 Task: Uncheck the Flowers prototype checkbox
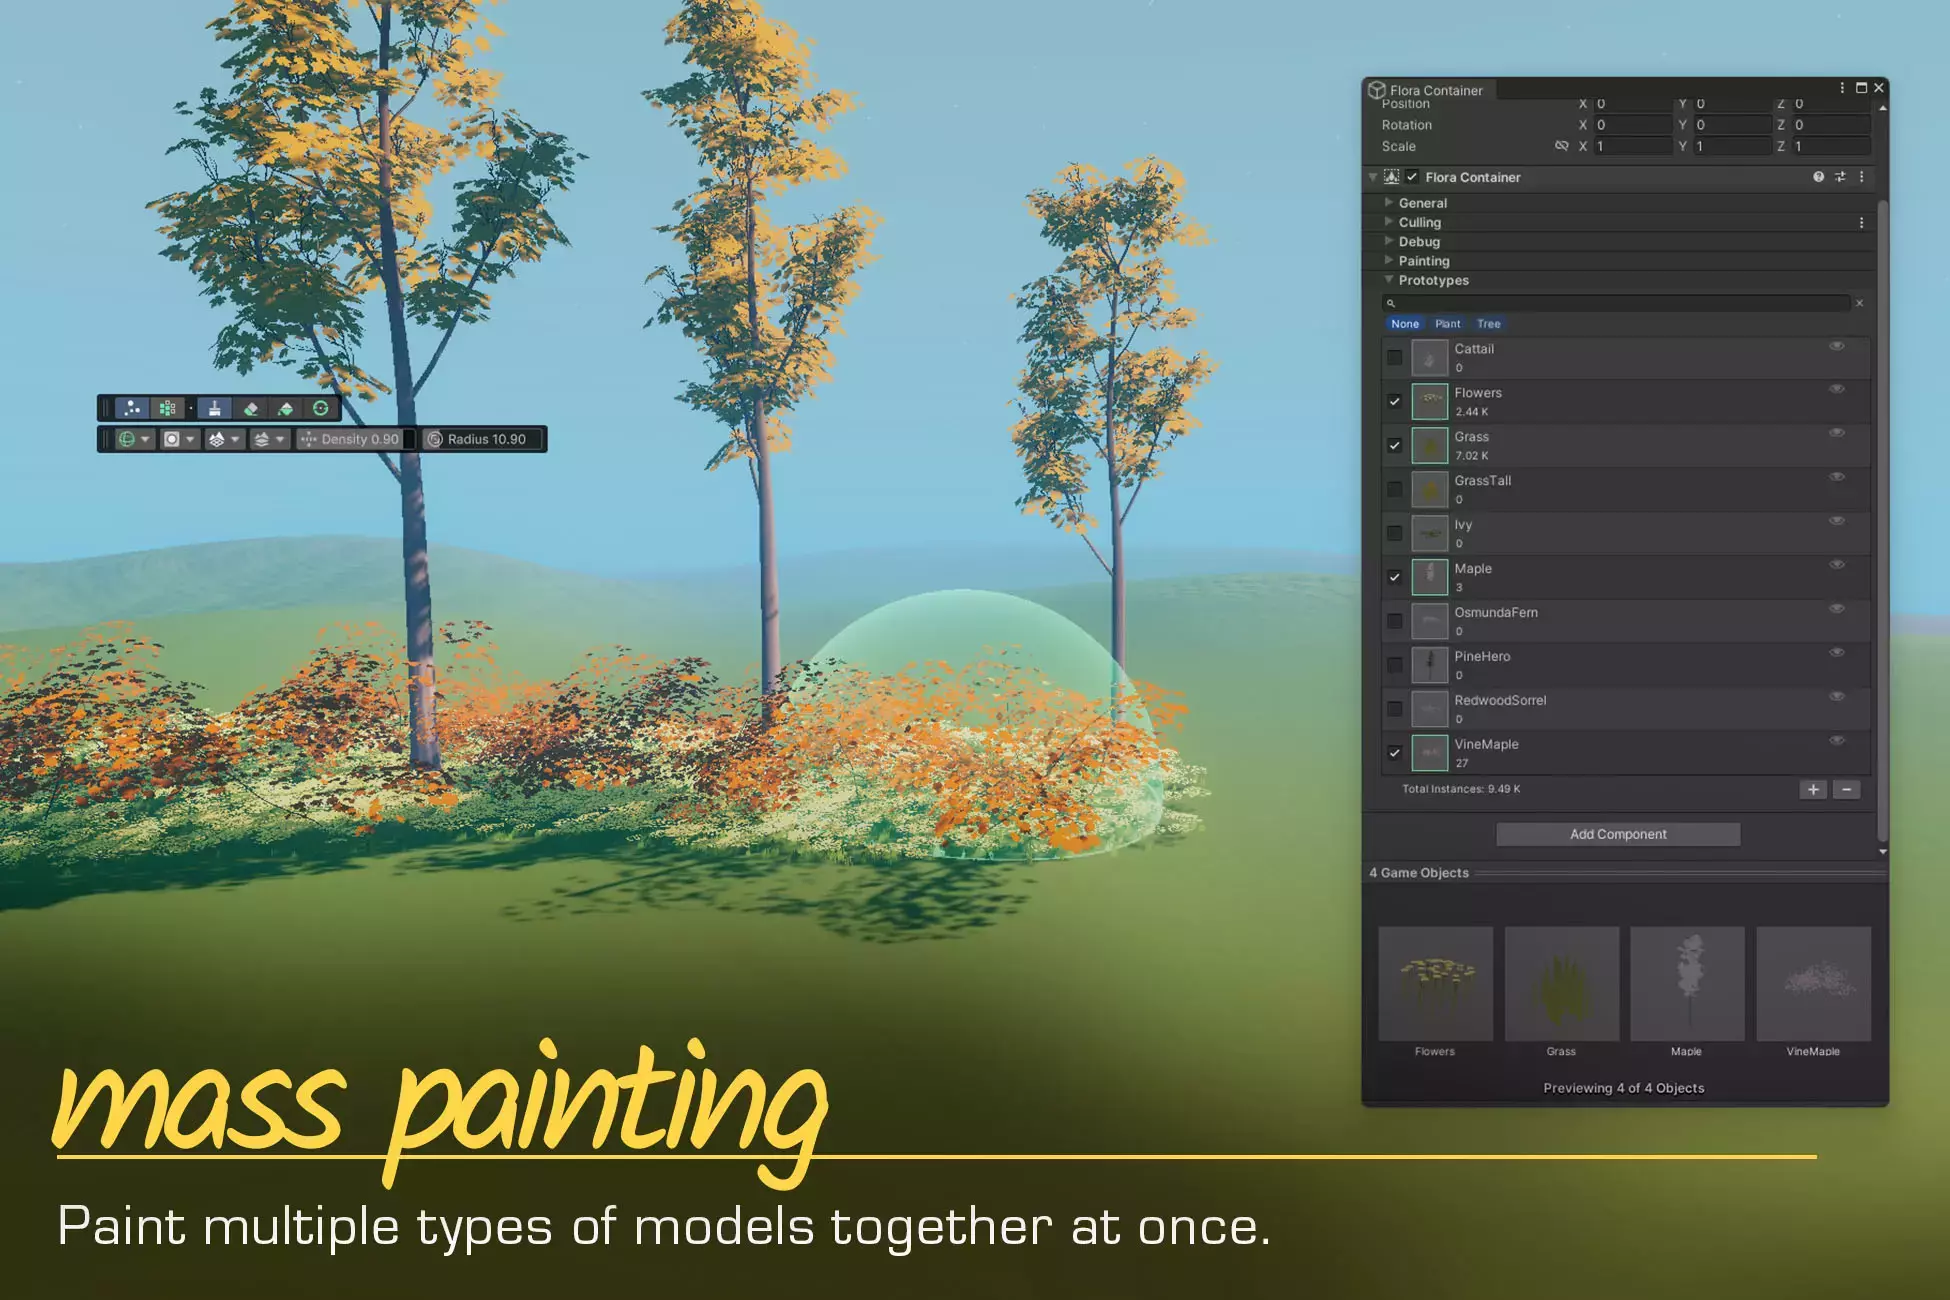(x=1394, y=401)
